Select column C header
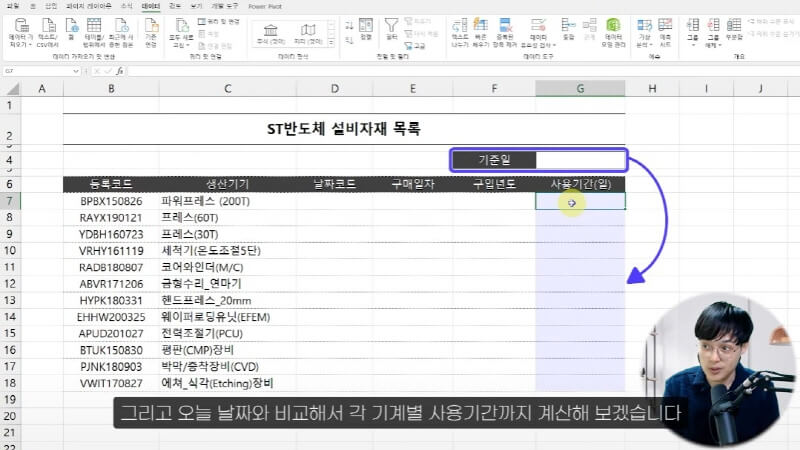 coord(228,89)
